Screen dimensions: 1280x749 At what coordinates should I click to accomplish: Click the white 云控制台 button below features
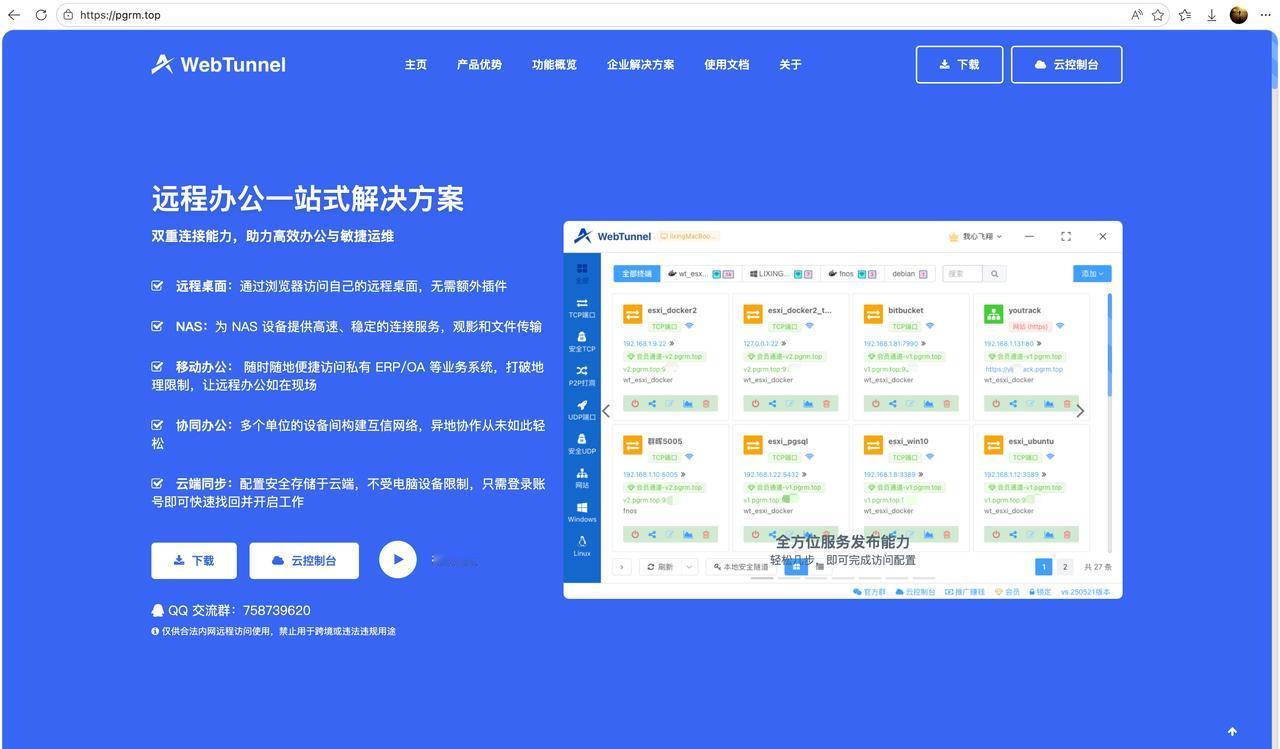(x=304, y=560)
